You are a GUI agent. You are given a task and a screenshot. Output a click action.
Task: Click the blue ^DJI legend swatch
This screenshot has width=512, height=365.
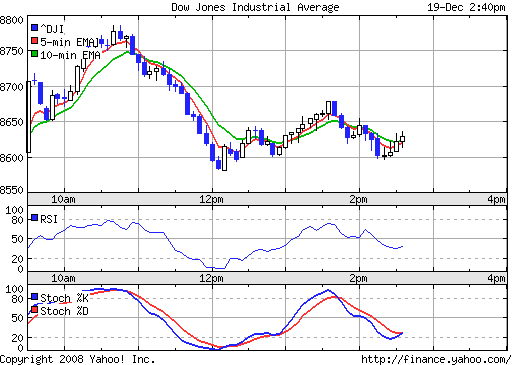pyautogui.click(x=34, y=27)
